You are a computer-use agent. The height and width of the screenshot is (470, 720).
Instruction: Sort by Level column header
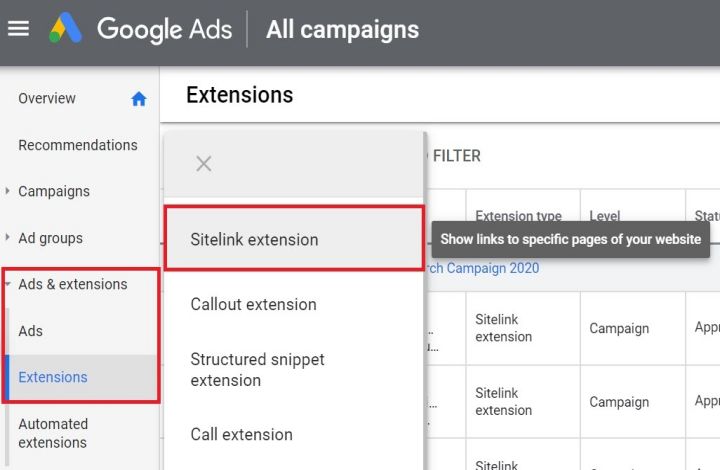click(604, 215)
